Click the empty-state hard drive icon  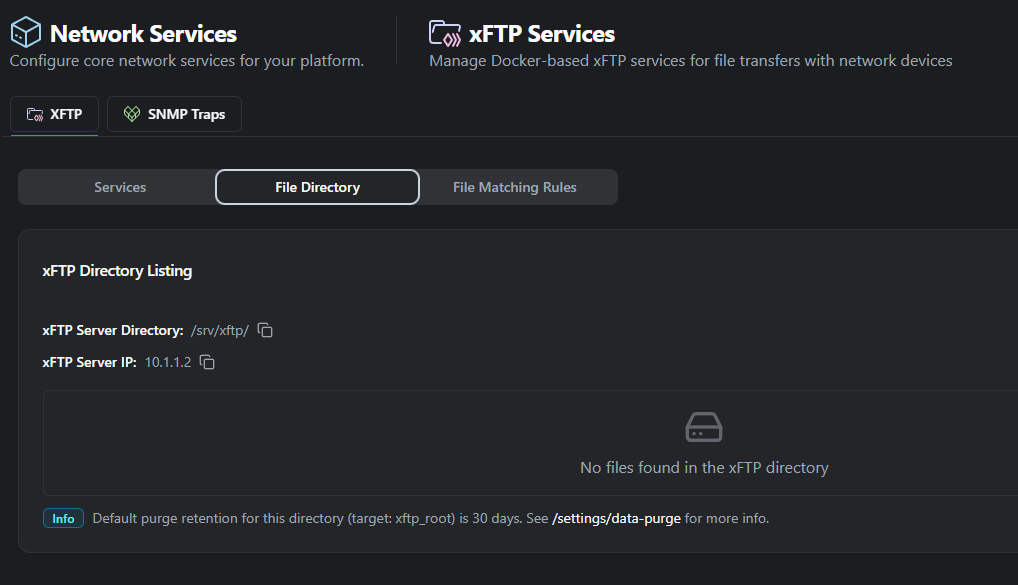pyautogui.click(x=703, y=427)
